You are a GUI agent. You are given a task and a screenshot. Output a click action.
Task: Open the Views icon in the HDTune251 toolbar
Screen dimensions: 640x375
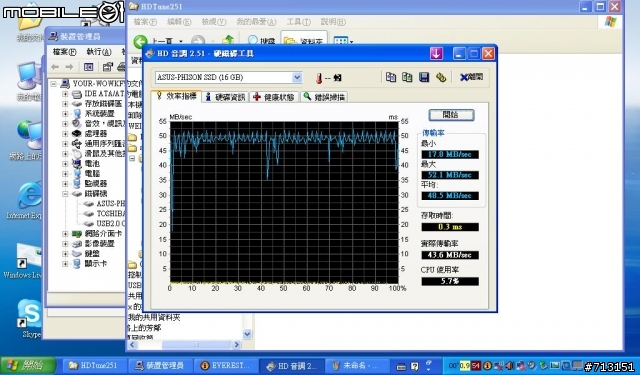coord(340,40)
